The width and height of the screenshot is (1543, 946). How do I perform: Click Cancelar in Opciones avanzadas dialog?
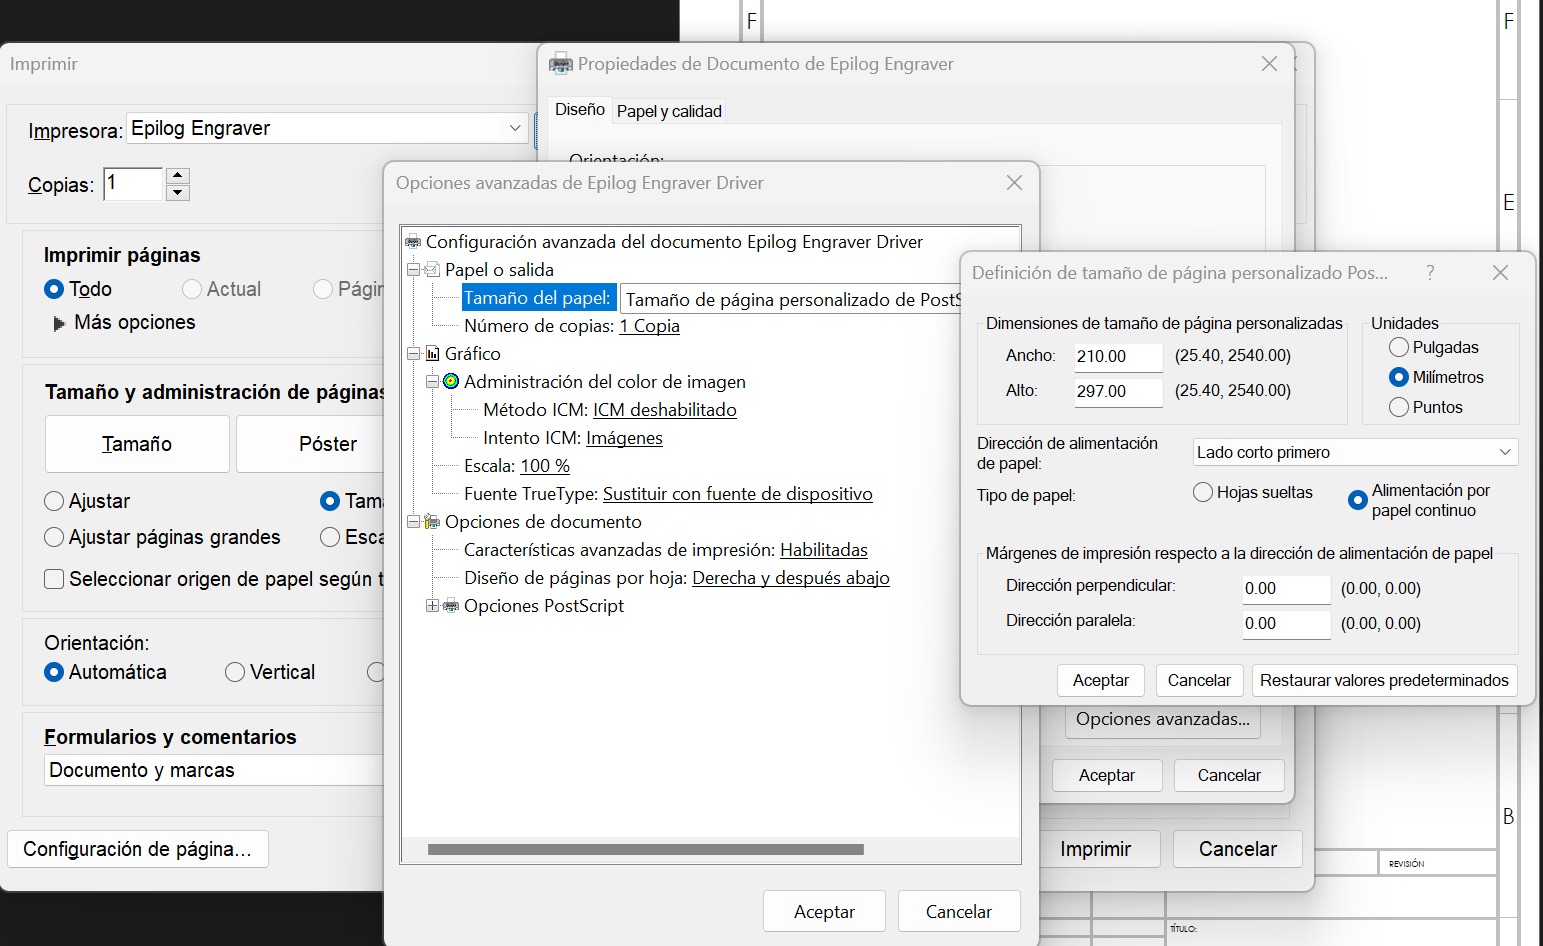pyautogui.click(x=959, y=911)
